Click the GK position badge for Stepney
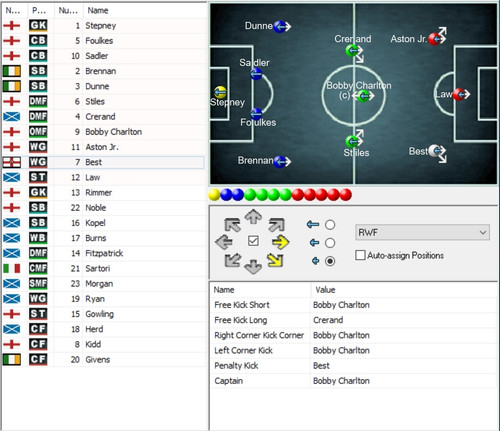Screen dimensions: 500x431 tap(38, 26)
